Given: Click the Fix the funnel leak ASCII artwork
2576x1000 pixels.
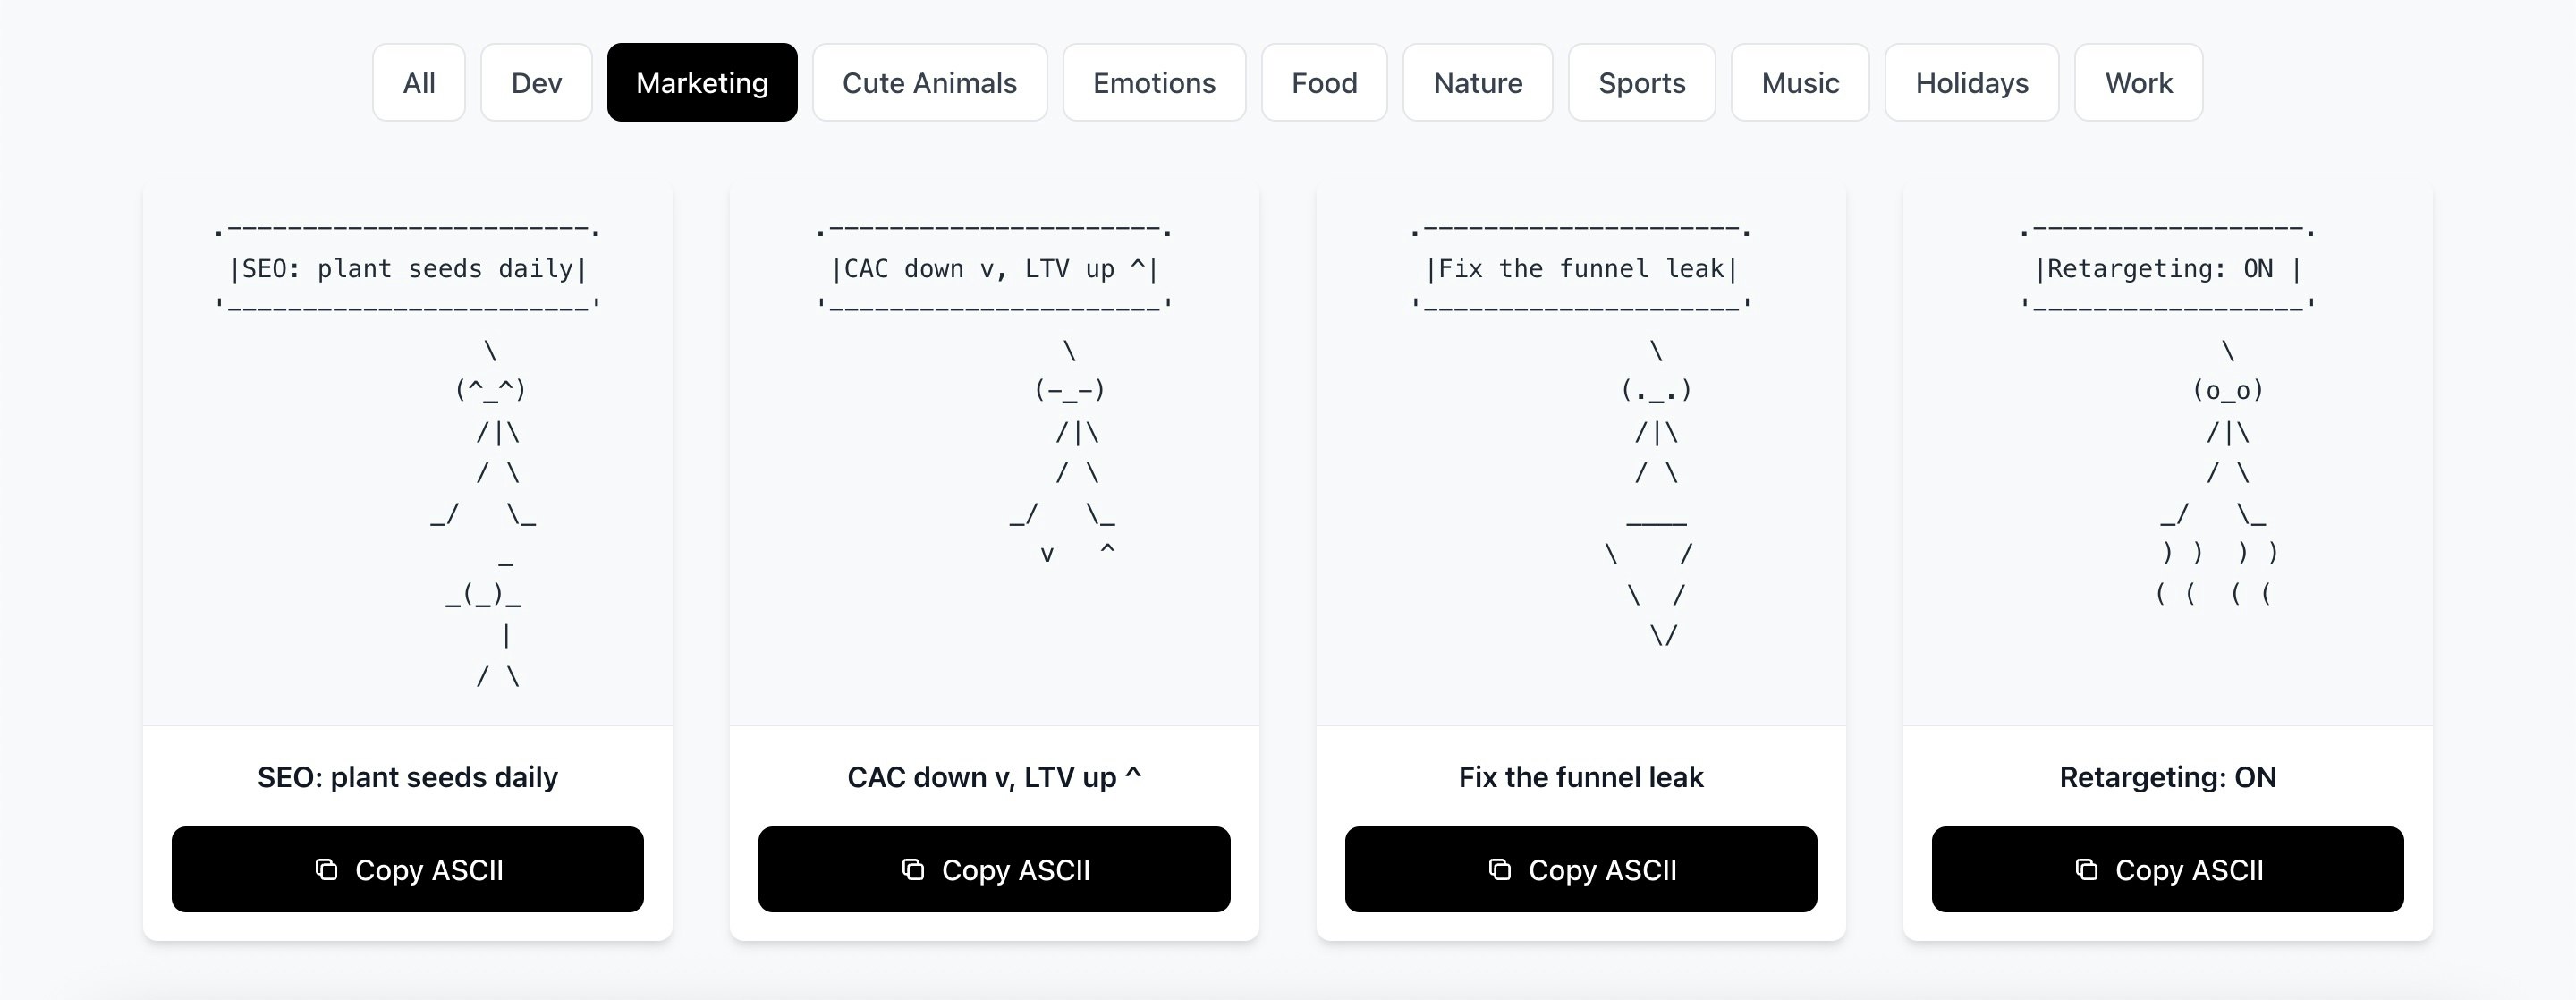Looking at the screenshot, I should point(1582,450).
